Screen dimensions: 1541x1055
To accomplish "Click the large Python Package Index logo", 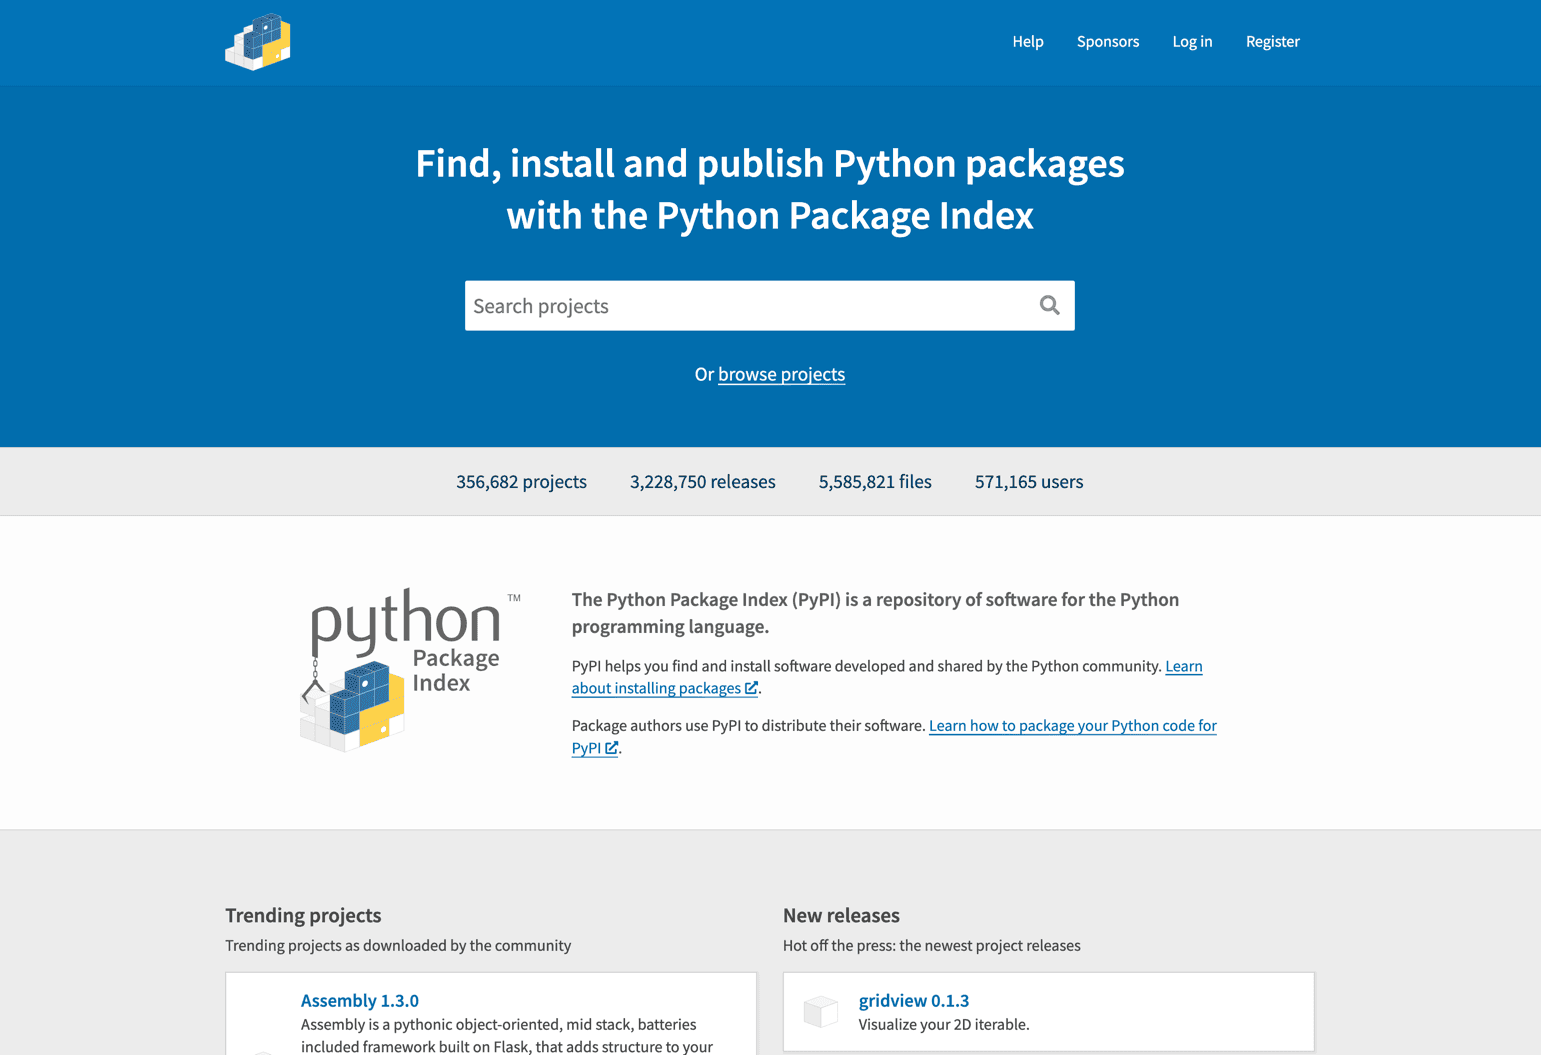I will [410, 669].
